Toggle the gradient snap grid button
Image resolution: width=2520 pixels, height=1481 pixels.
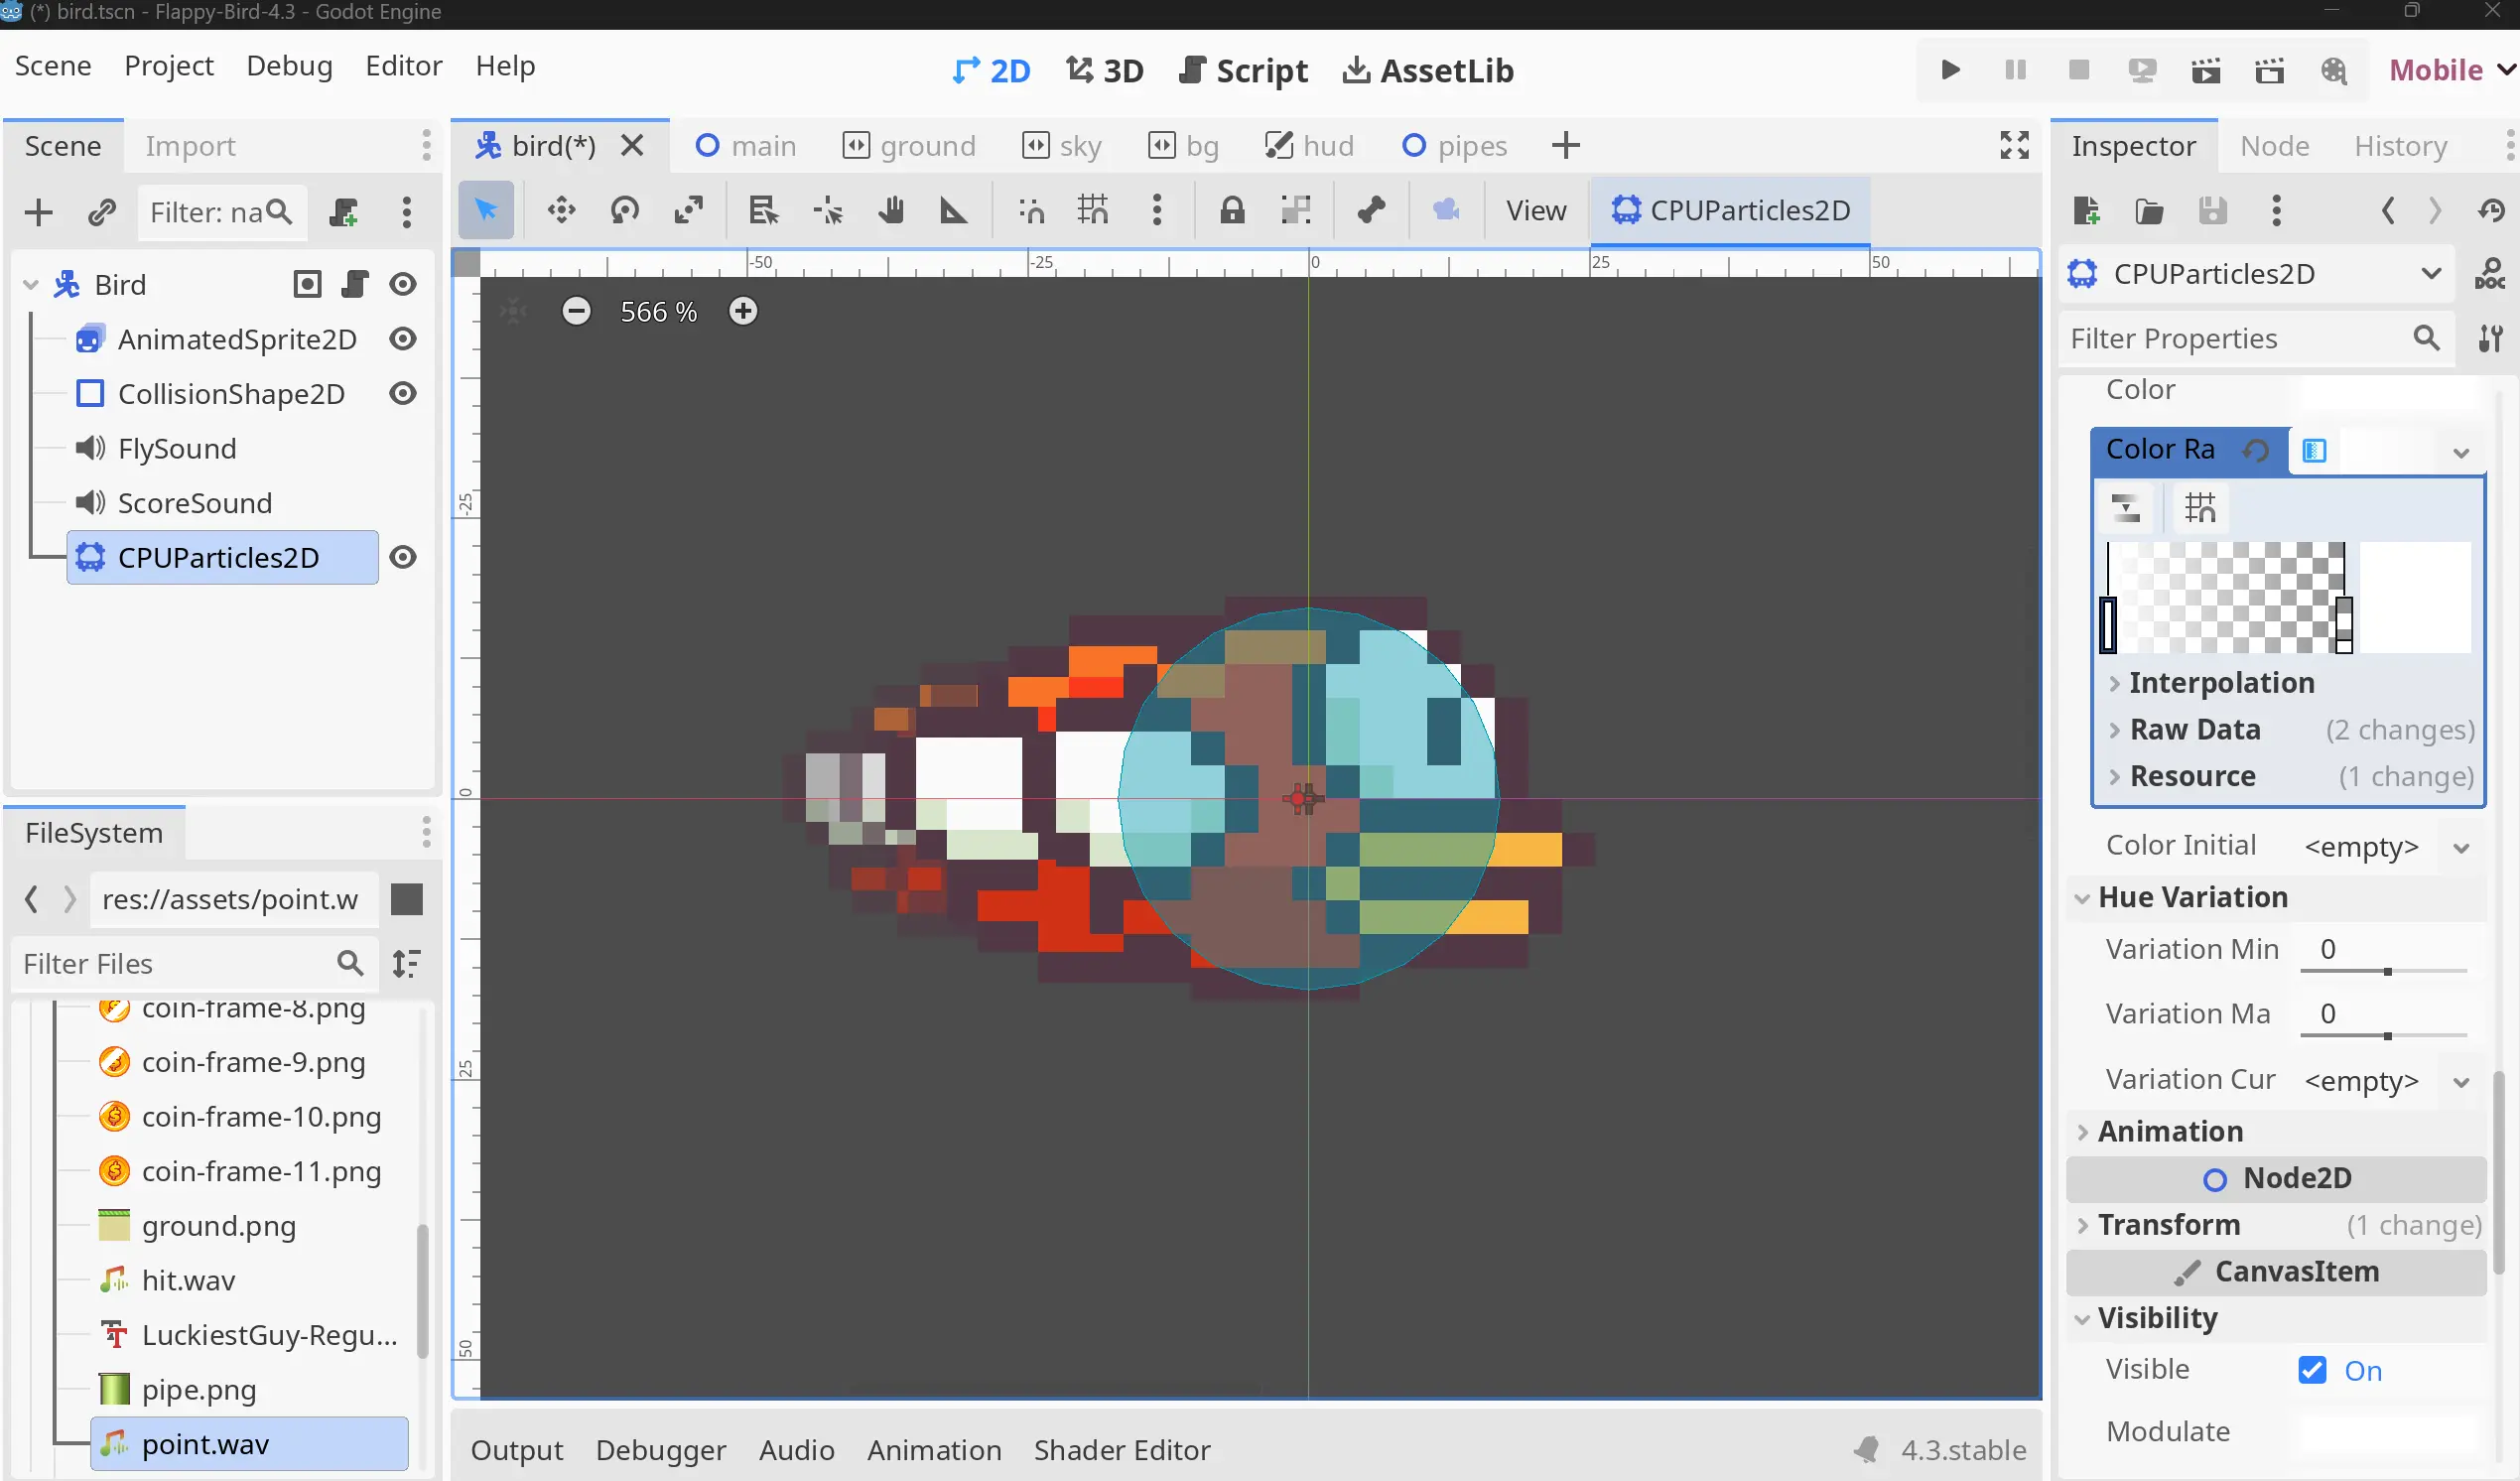(2200, 508)
